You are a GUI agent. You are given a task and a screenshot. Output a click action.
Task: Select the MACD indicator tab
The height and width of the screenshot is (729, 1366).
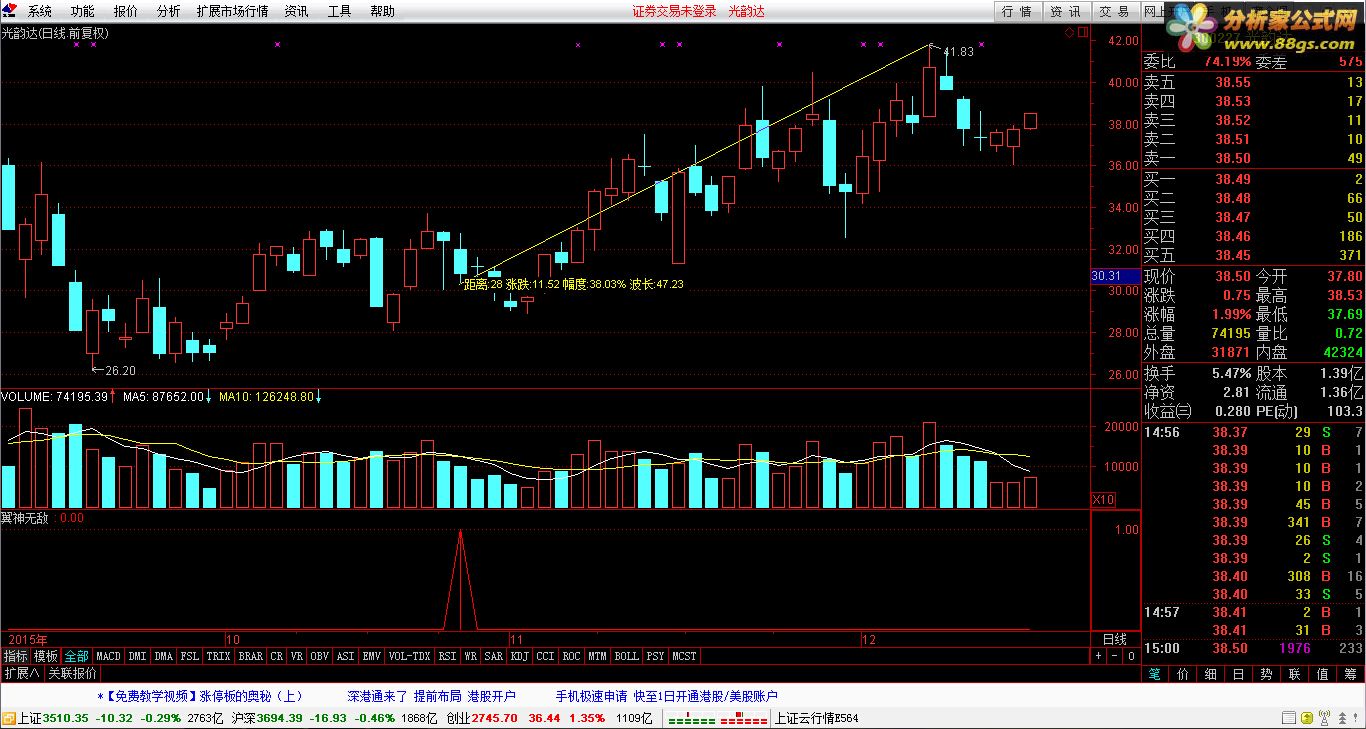pyautogui.click(x=108, y=656)
